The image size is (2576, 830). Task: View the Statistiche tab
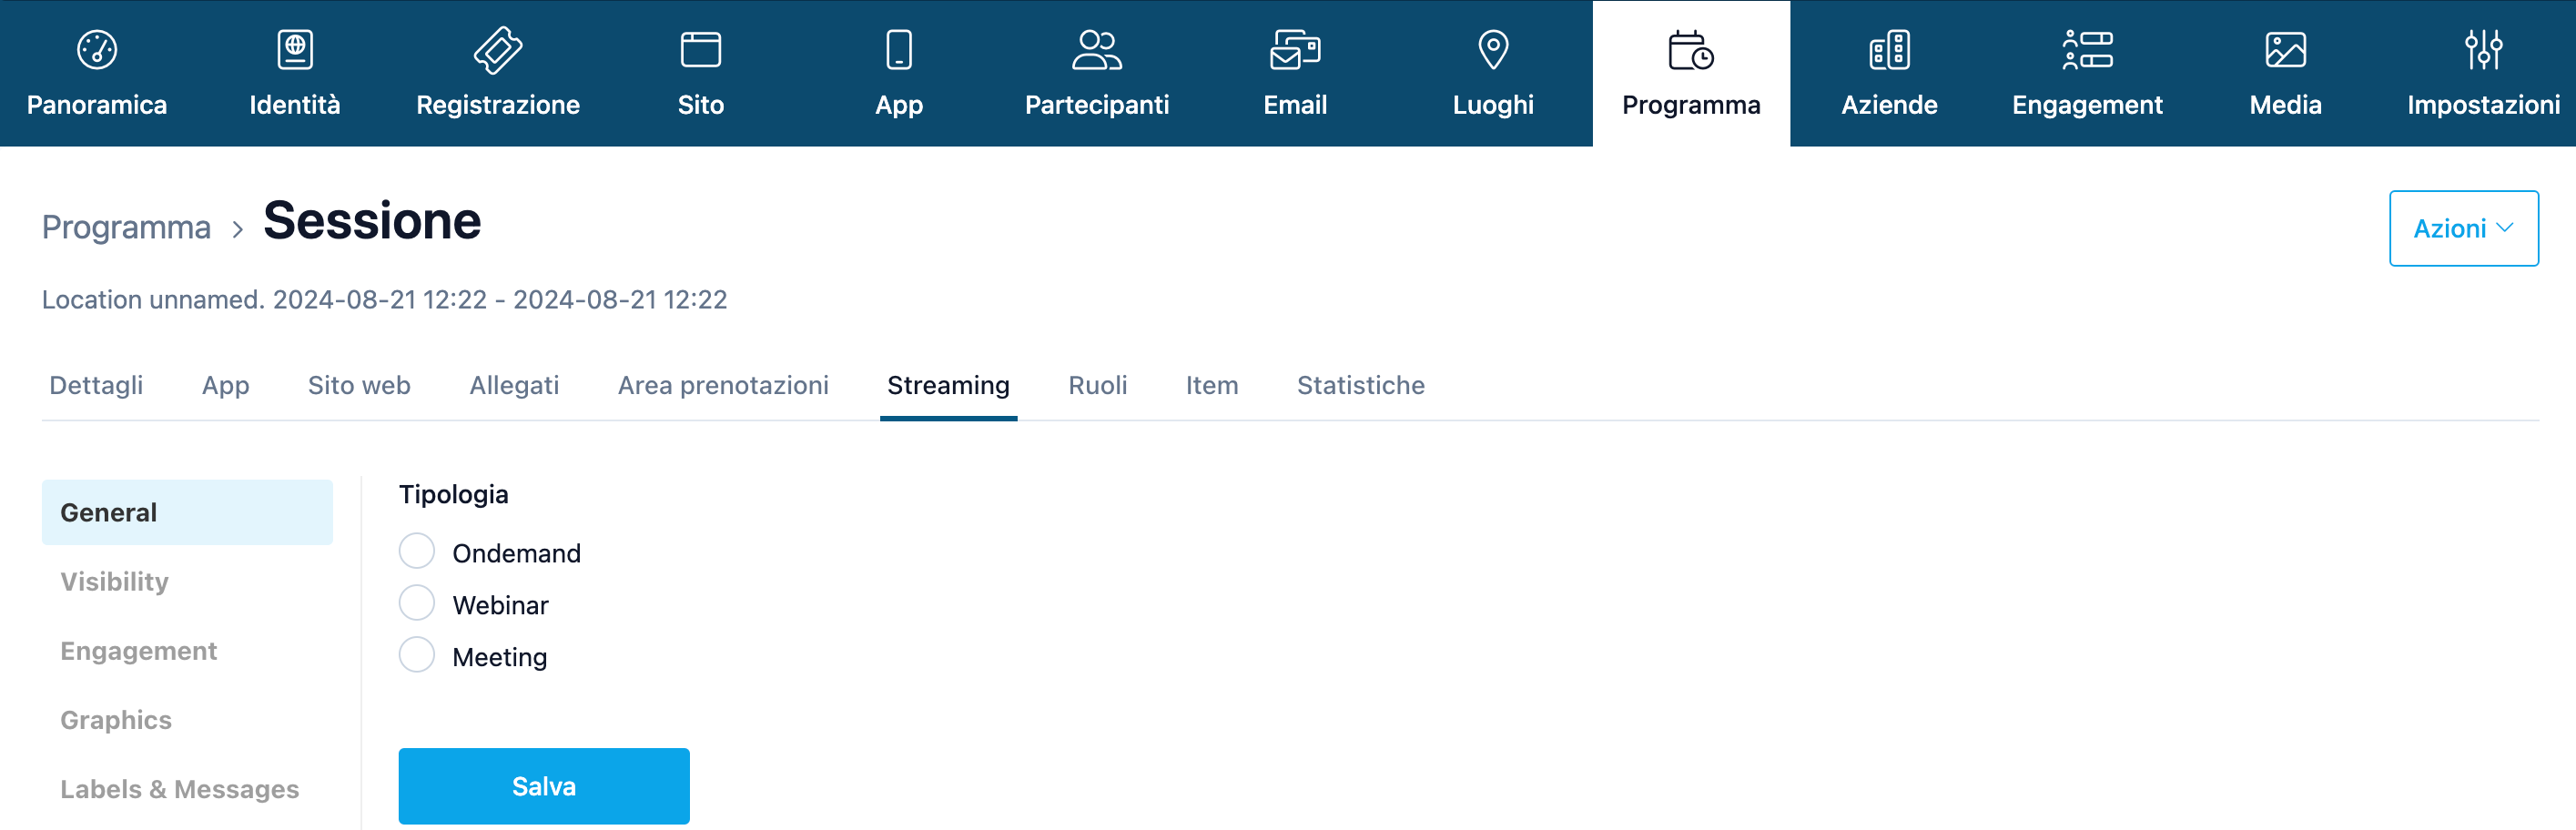1360,385
